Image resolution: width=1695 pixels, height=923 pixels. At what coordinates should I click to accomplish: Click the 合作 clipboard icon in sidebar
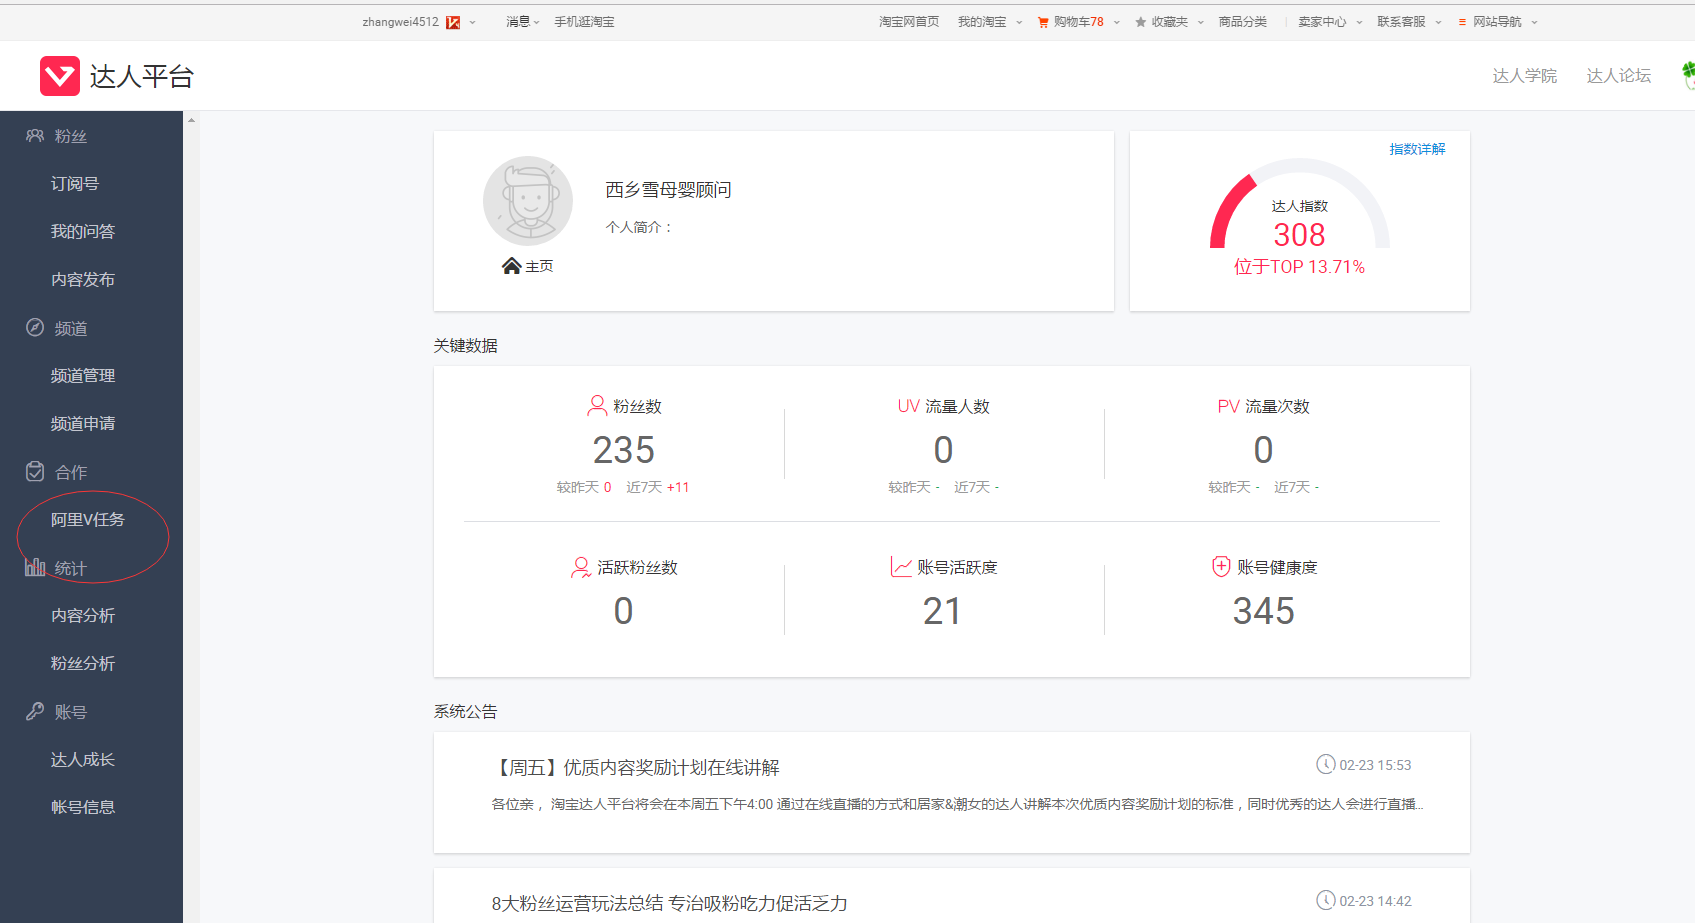(35, 472)
